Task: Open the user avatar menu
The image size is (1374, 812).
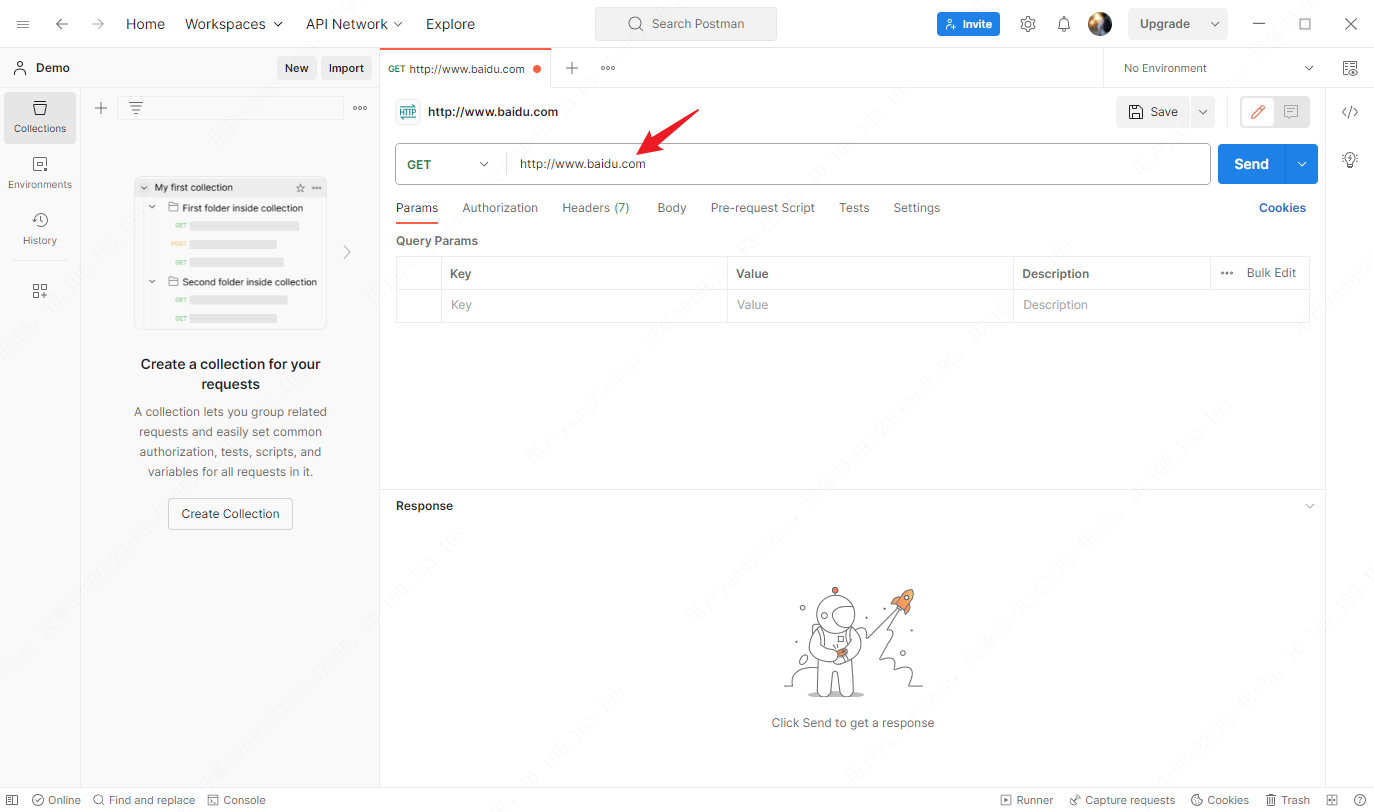Action: click(x=1100, y=24)
